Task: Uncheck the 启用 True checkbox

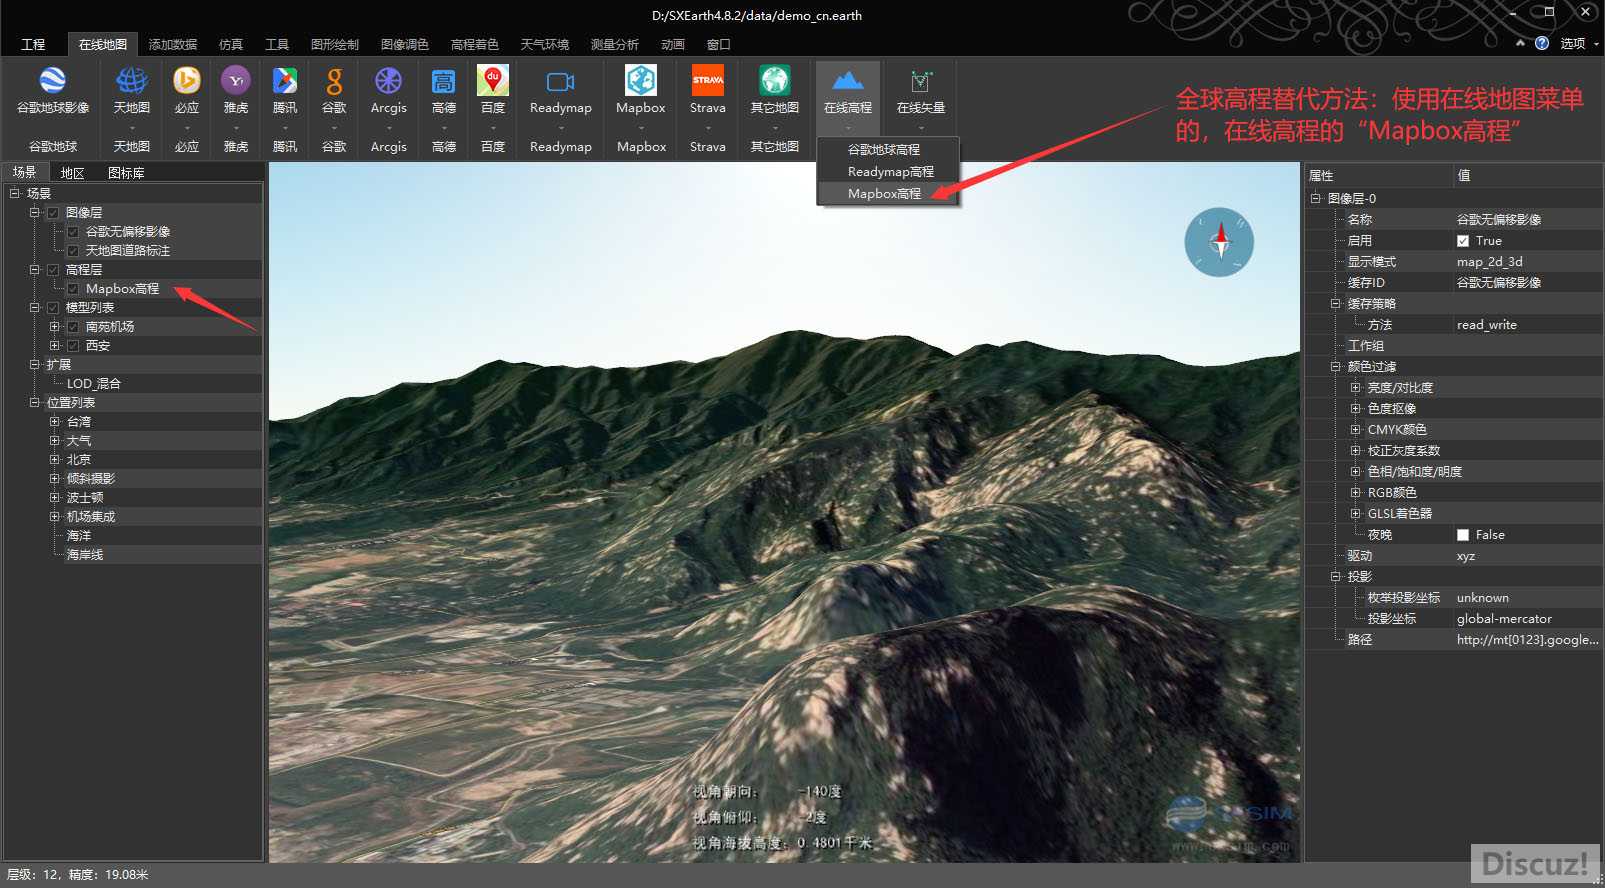Action: 1463,241
